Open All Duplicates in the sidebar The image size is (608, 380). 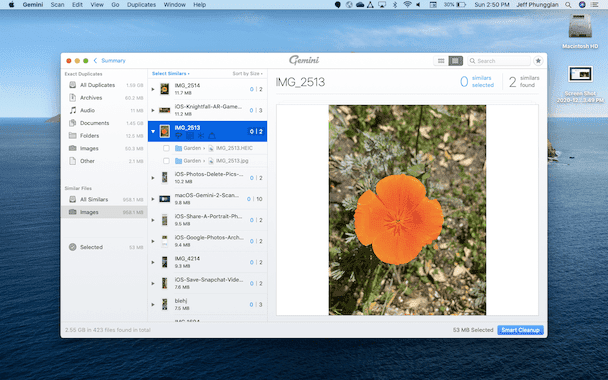104,85
